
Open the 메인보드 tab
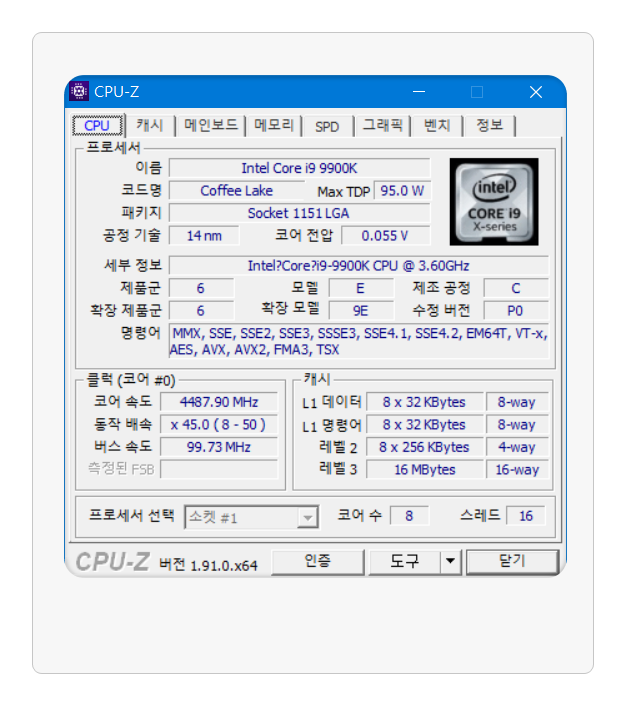pyautogui.click(x=210, y=125)
